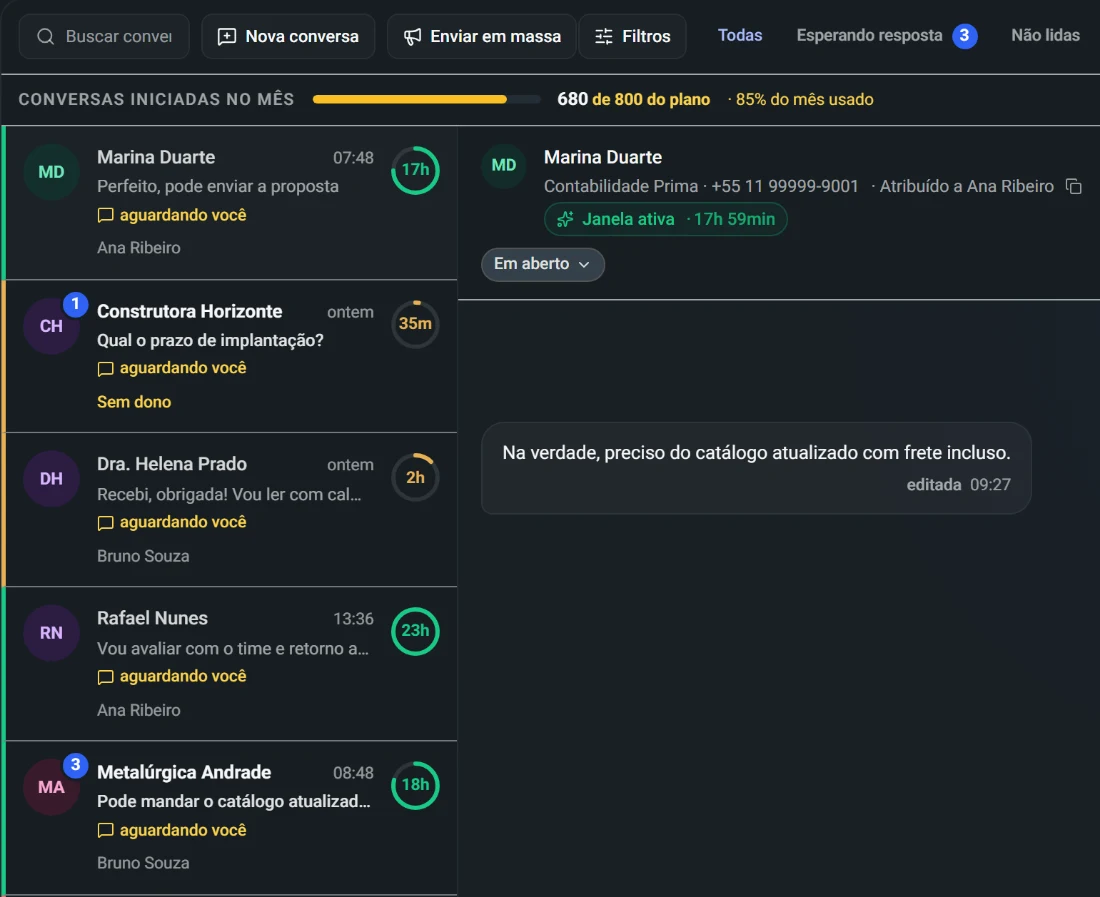This screenshot has height=897, width=1100.
Task: Click the catálogo atualizado message bubble
Action: coord(756,468)
